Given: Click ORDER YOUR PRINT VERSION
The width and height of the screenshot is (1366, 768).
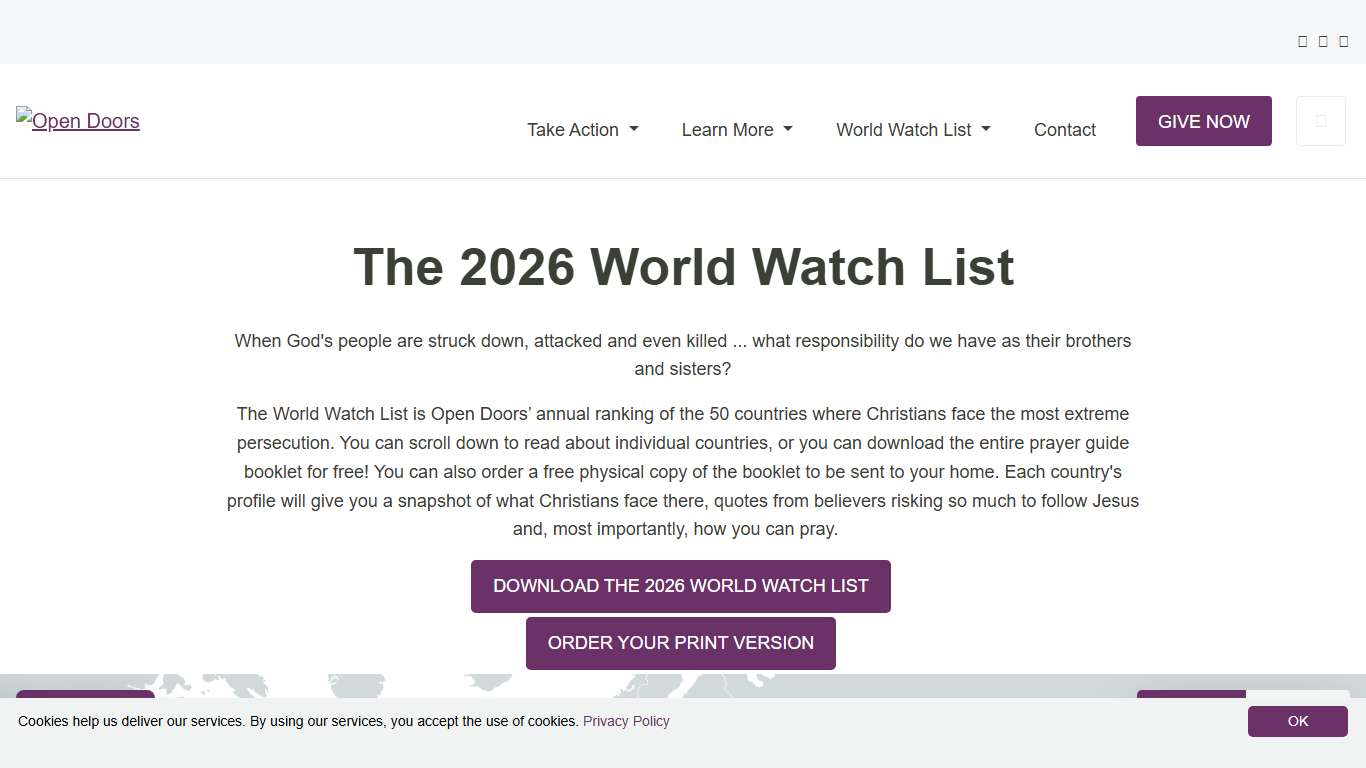Looking at the screenshot, I should coord(680,643).
